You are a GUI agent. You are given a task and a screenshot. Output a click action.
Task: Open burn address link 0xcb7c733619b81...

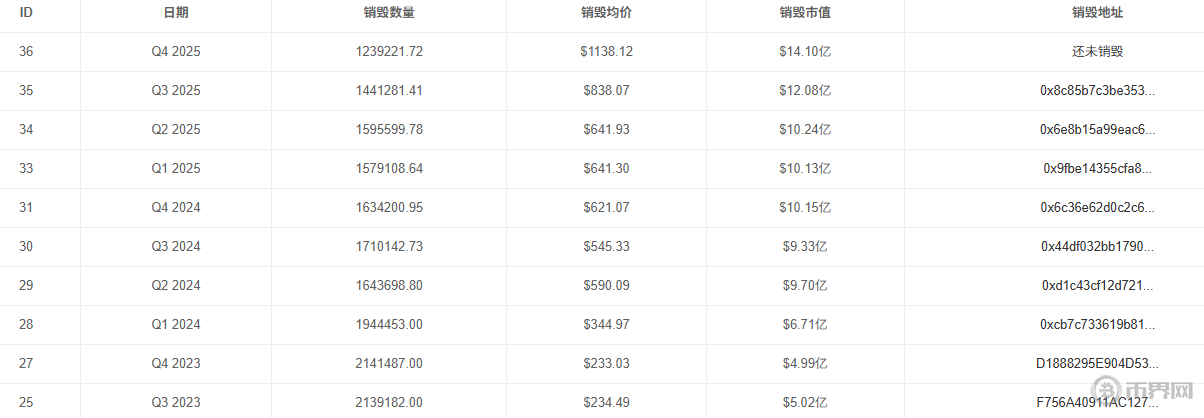click(1097, 324)
